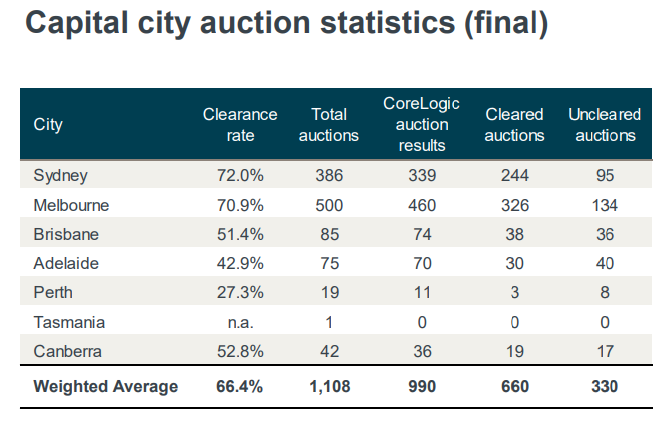Screen dimensions: 665x422
Task: Click the Tasmania row label
Action: (69, 323)
